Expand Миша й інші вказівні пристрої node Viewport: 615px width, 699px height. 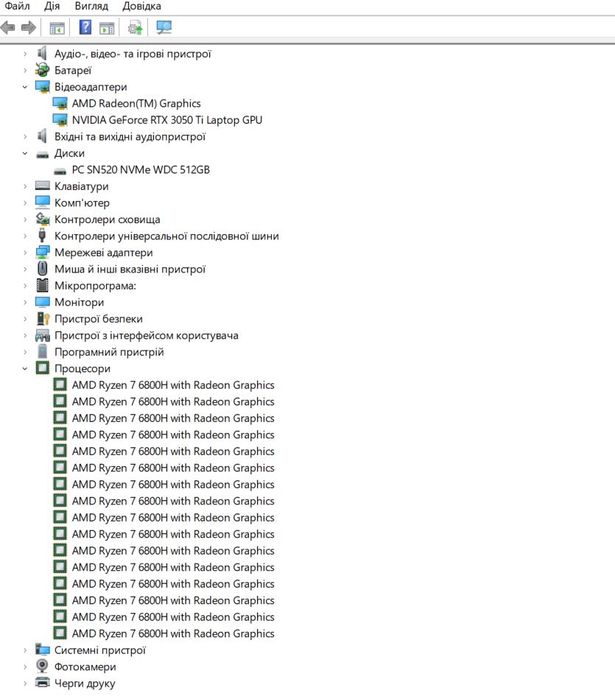tap(25, 269)
